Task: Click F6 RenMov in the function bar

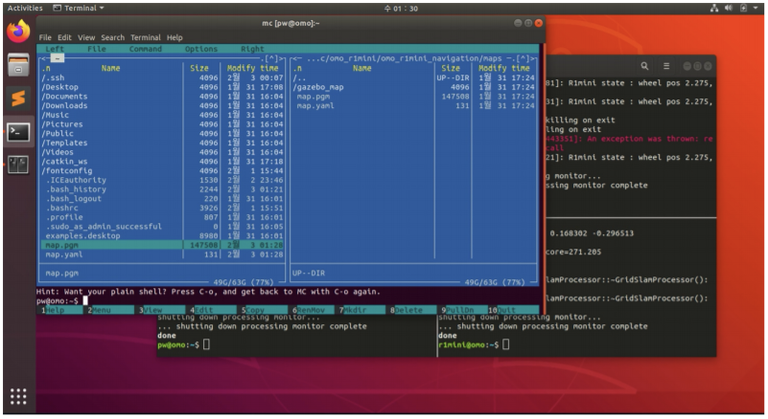Action: [315, 310]
